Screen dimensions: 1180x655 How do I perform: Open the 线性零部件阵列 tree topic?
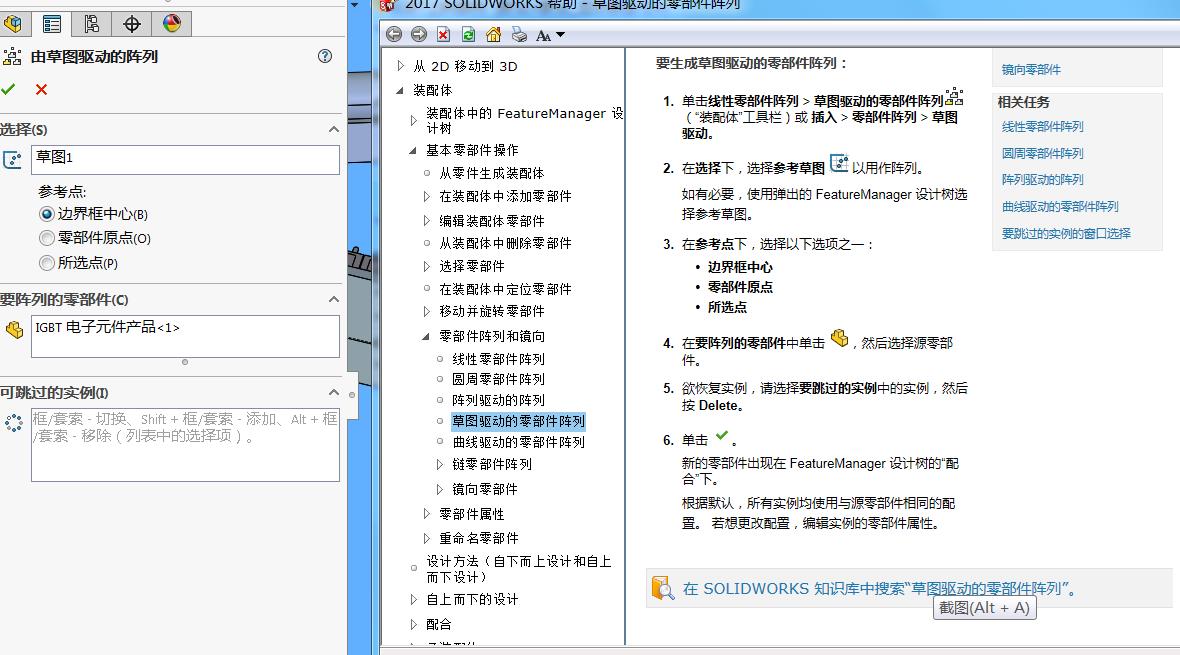click(x=498, y=359)
